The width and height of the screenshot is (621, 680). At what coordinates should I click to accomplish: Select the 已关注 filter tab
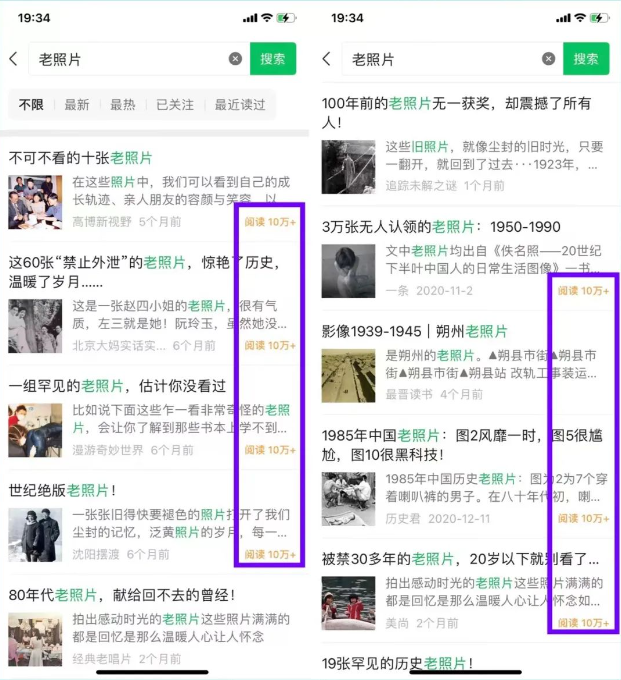click(x=175, y=105)
